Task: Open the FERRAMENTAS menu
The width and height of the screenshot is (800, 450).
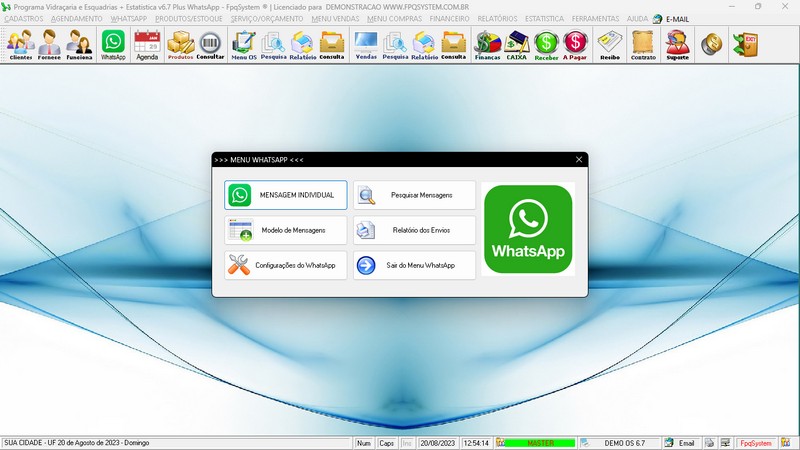Action: pos(595,19)
